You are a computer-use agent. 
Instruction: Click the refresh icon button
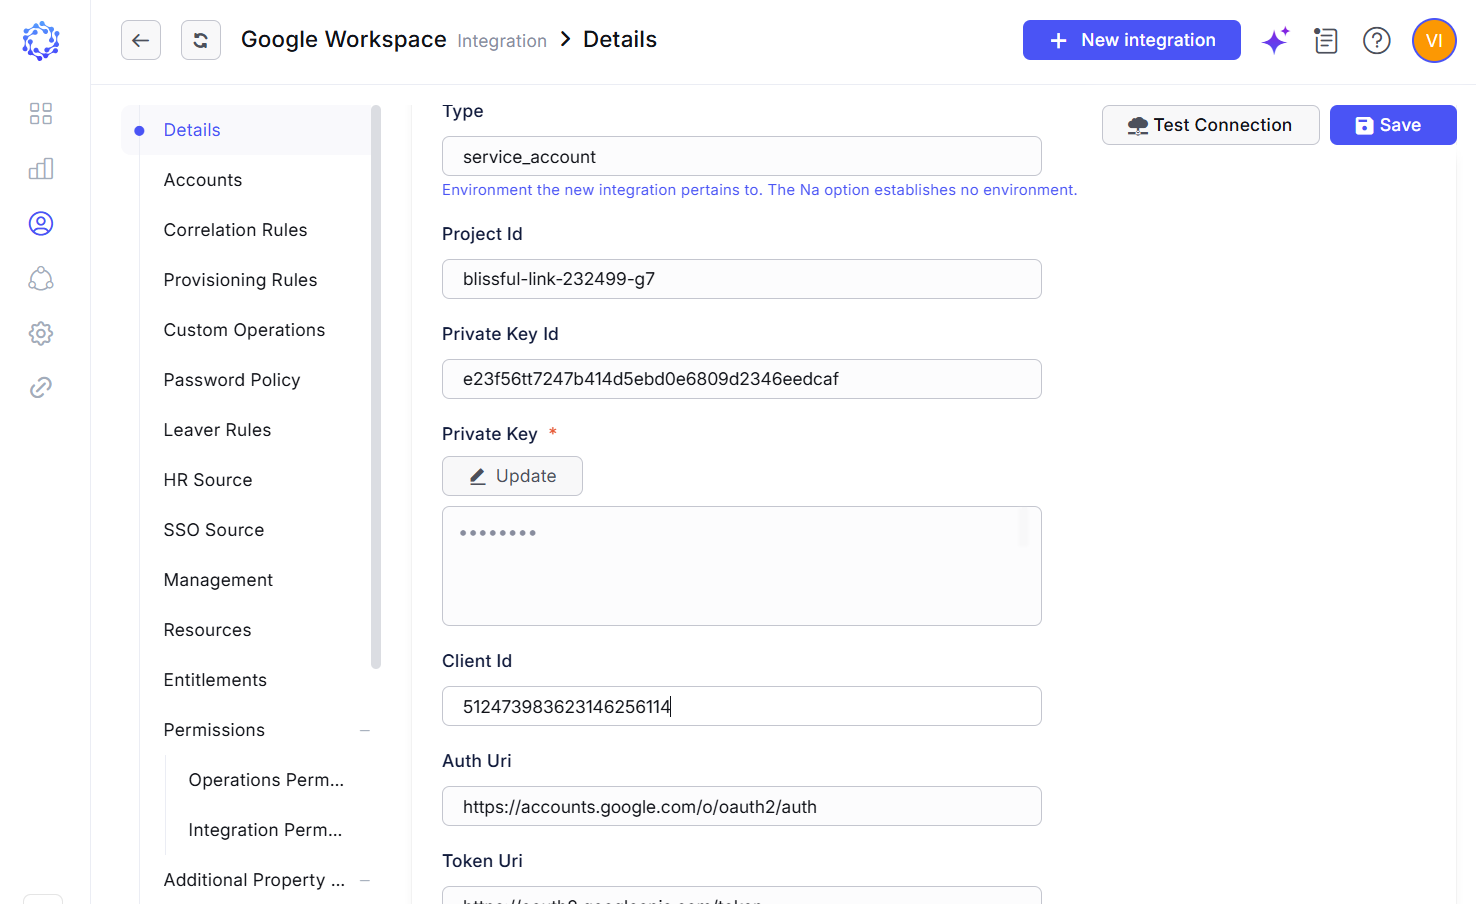pos(201,40)
